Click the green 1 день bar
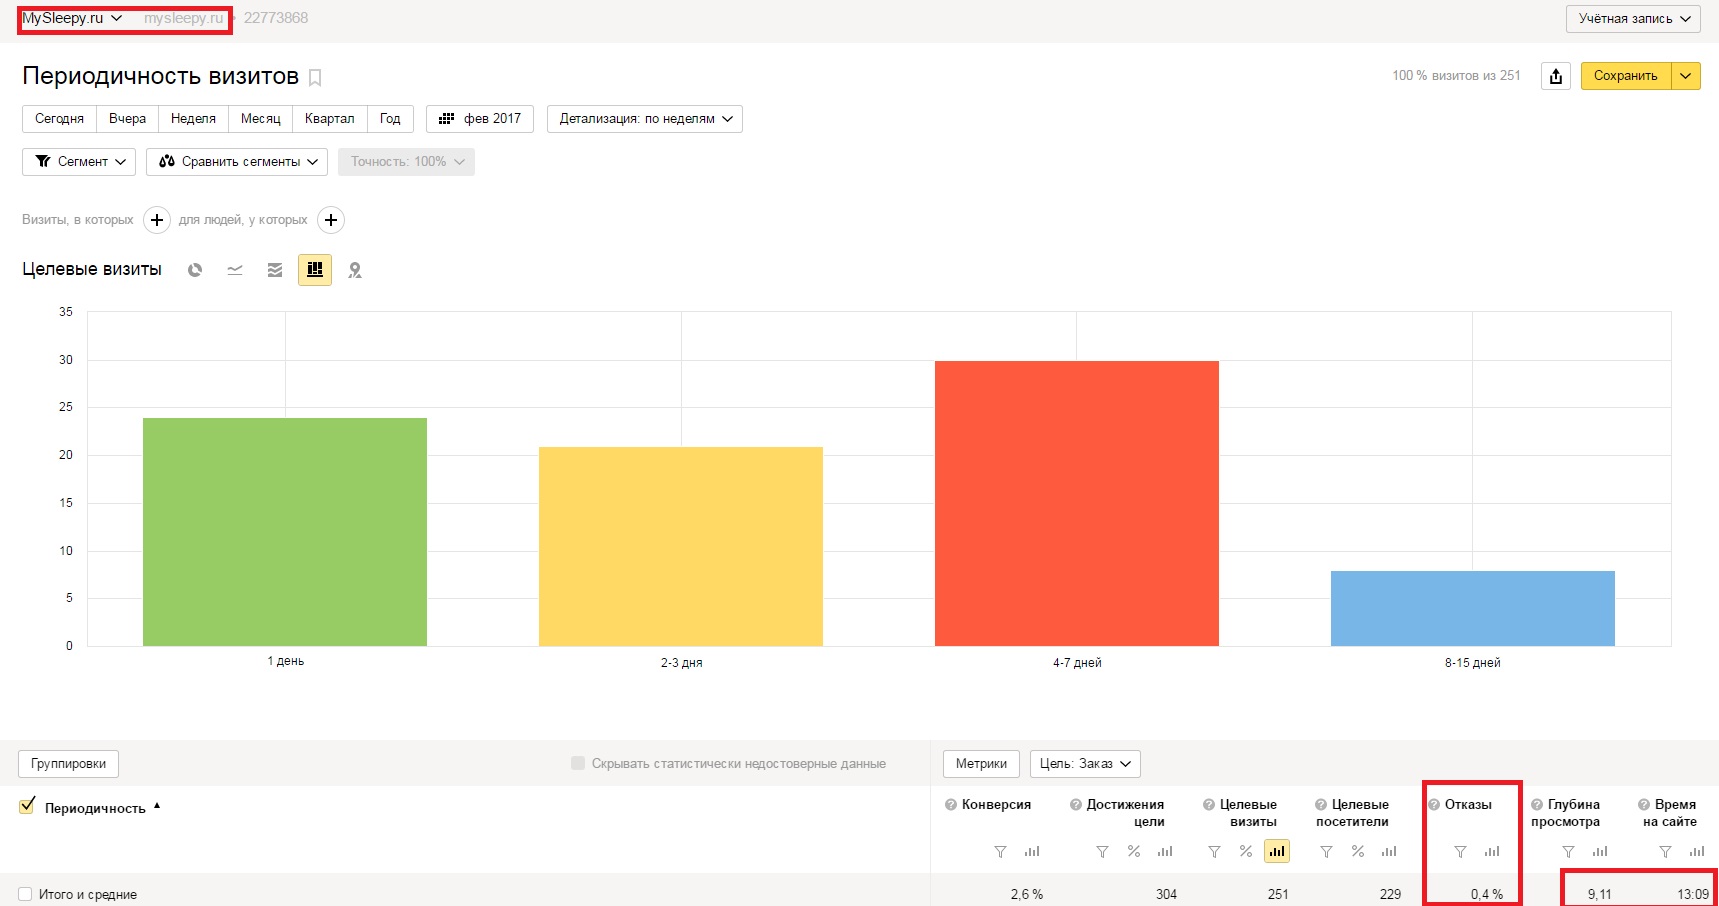The height and width of the screenshot is (906, 1719). point(285,532)
